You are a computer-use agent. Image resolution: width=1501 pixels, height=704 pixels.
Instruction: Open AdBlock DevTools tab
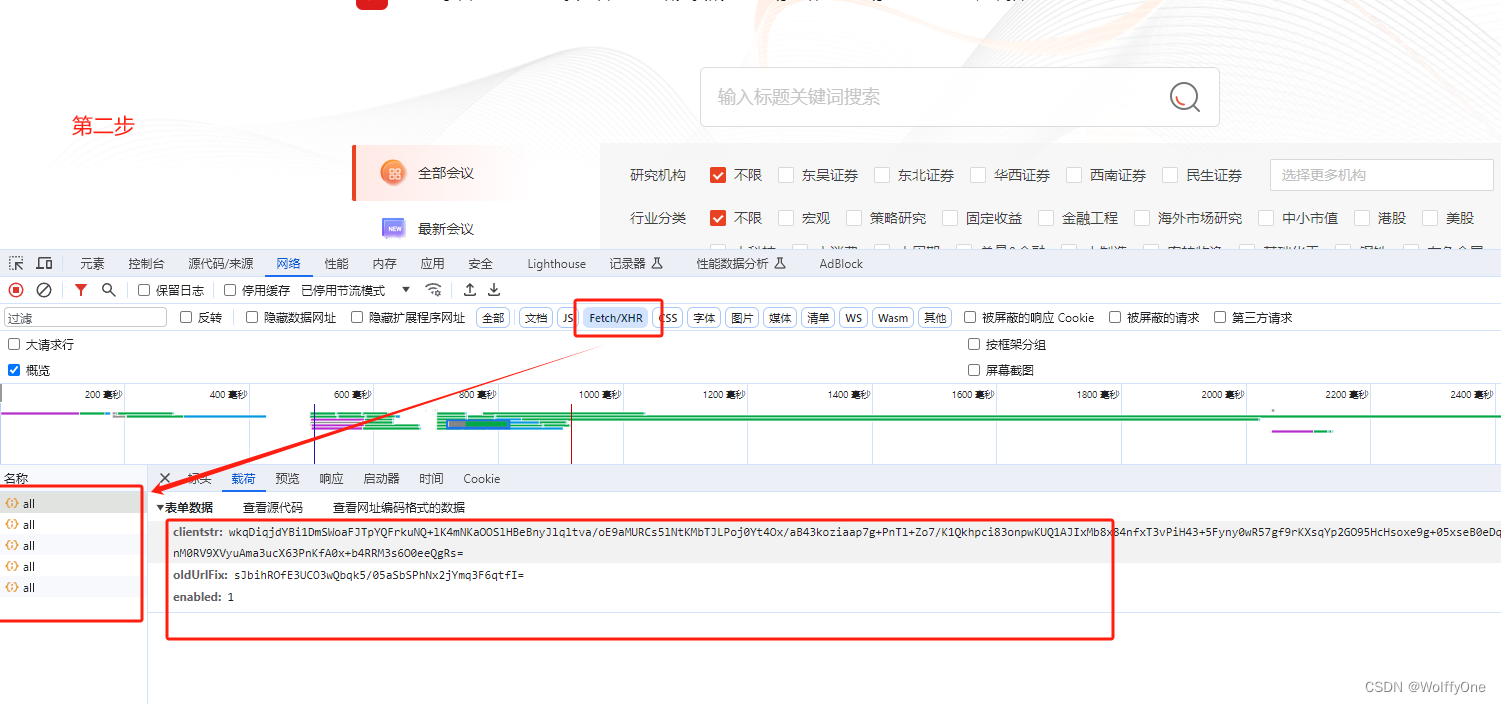coord(841,264)
